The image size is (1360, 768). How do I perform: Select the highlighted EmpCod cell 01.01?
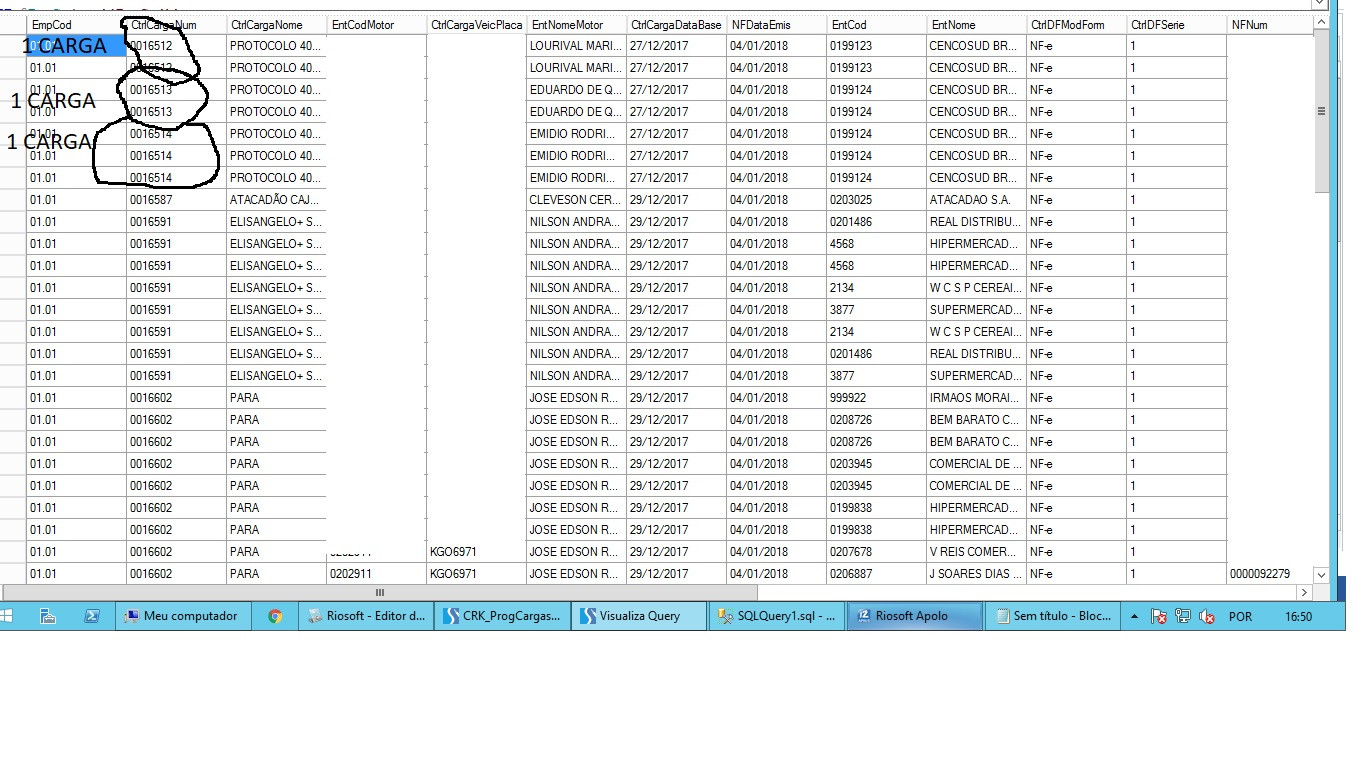click(x=76, y=46)
